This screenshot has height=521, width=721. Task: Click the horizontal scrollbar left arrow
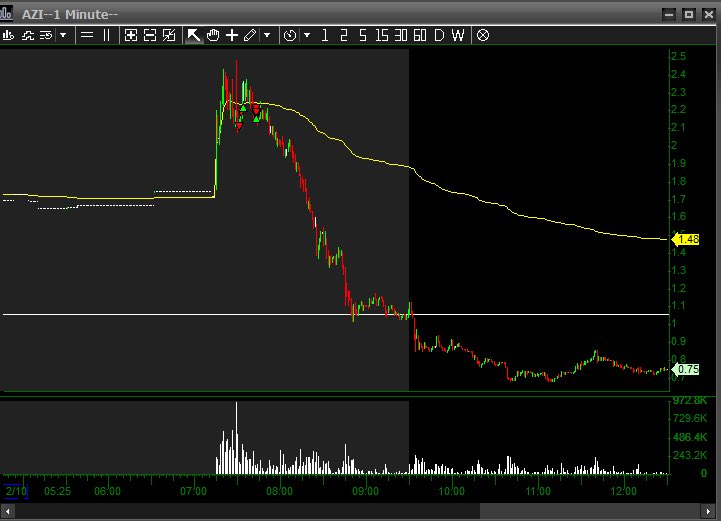[x=7, y=511]
